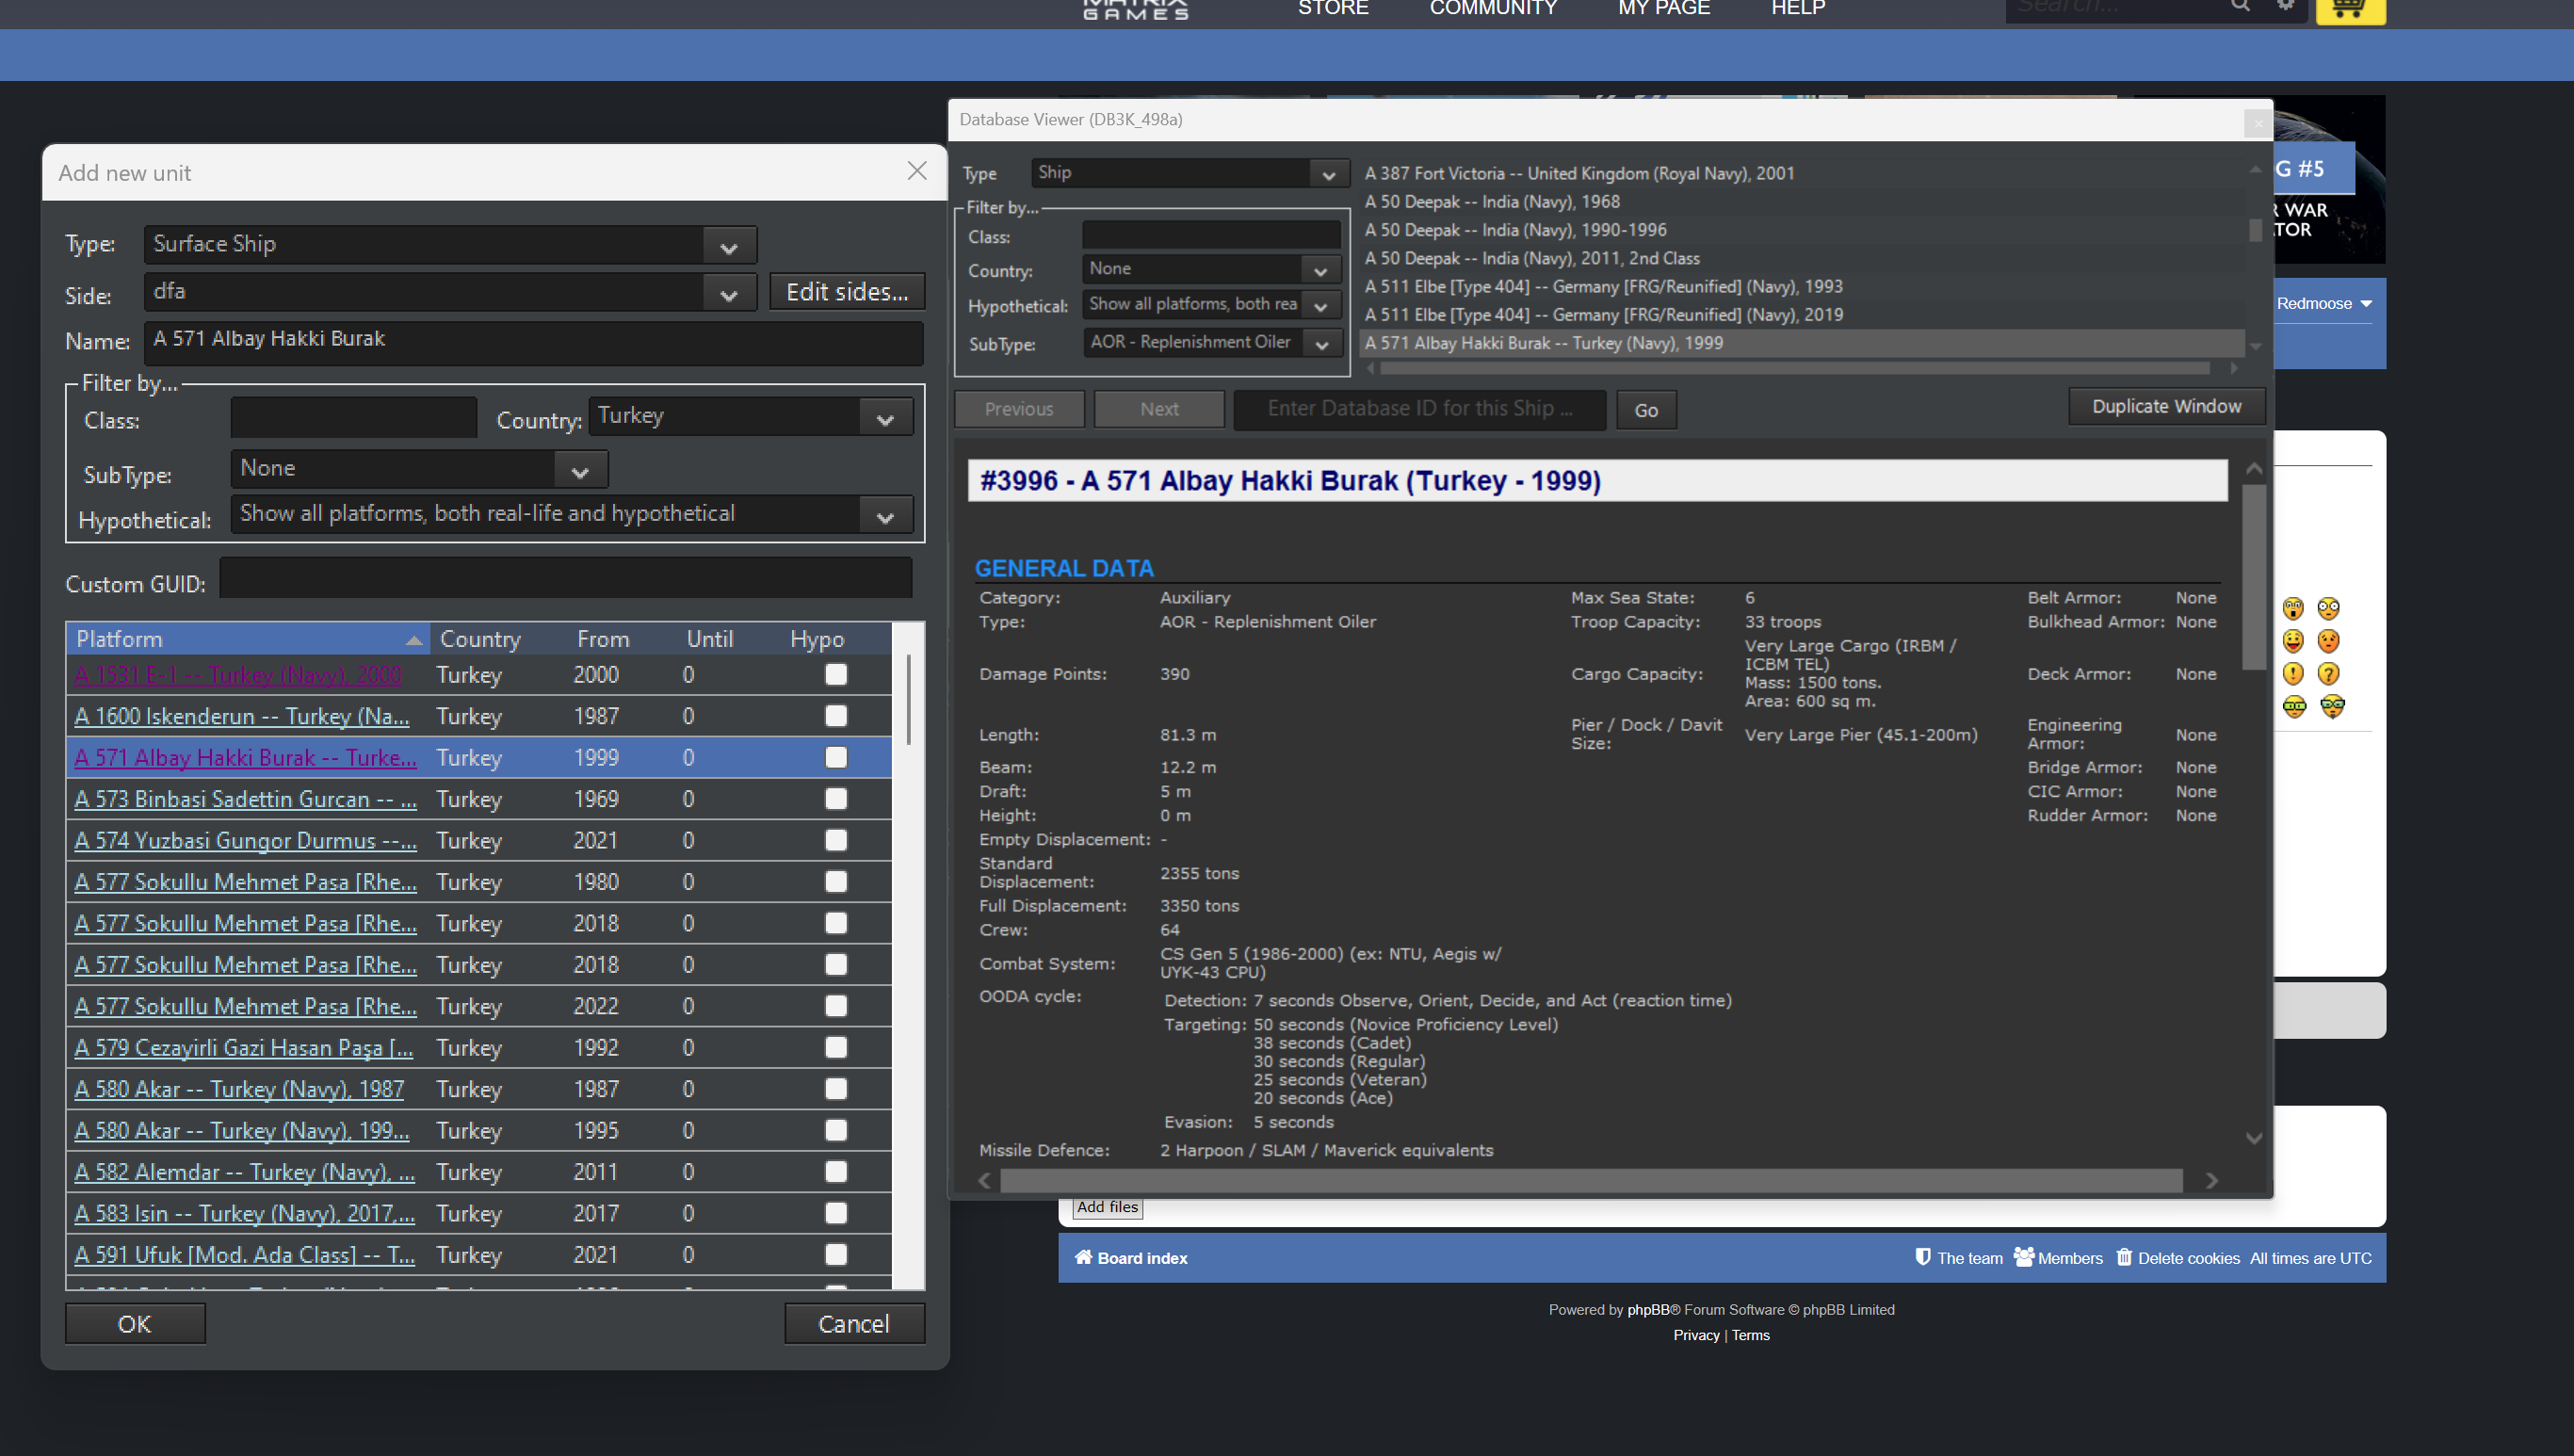Click the Edit sides... button
Image resolution: width=2574 pixels, height=1456 pixels.
pyautogui.click(x=847, y=292)
